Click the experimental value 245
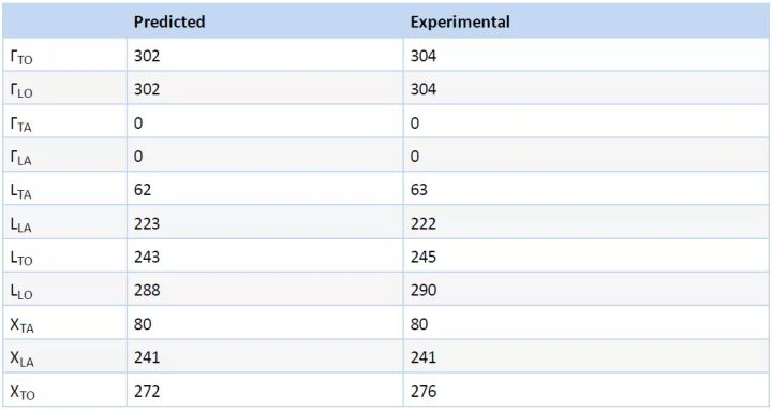Viewport: 773px width, 410px height. point(423,257)
